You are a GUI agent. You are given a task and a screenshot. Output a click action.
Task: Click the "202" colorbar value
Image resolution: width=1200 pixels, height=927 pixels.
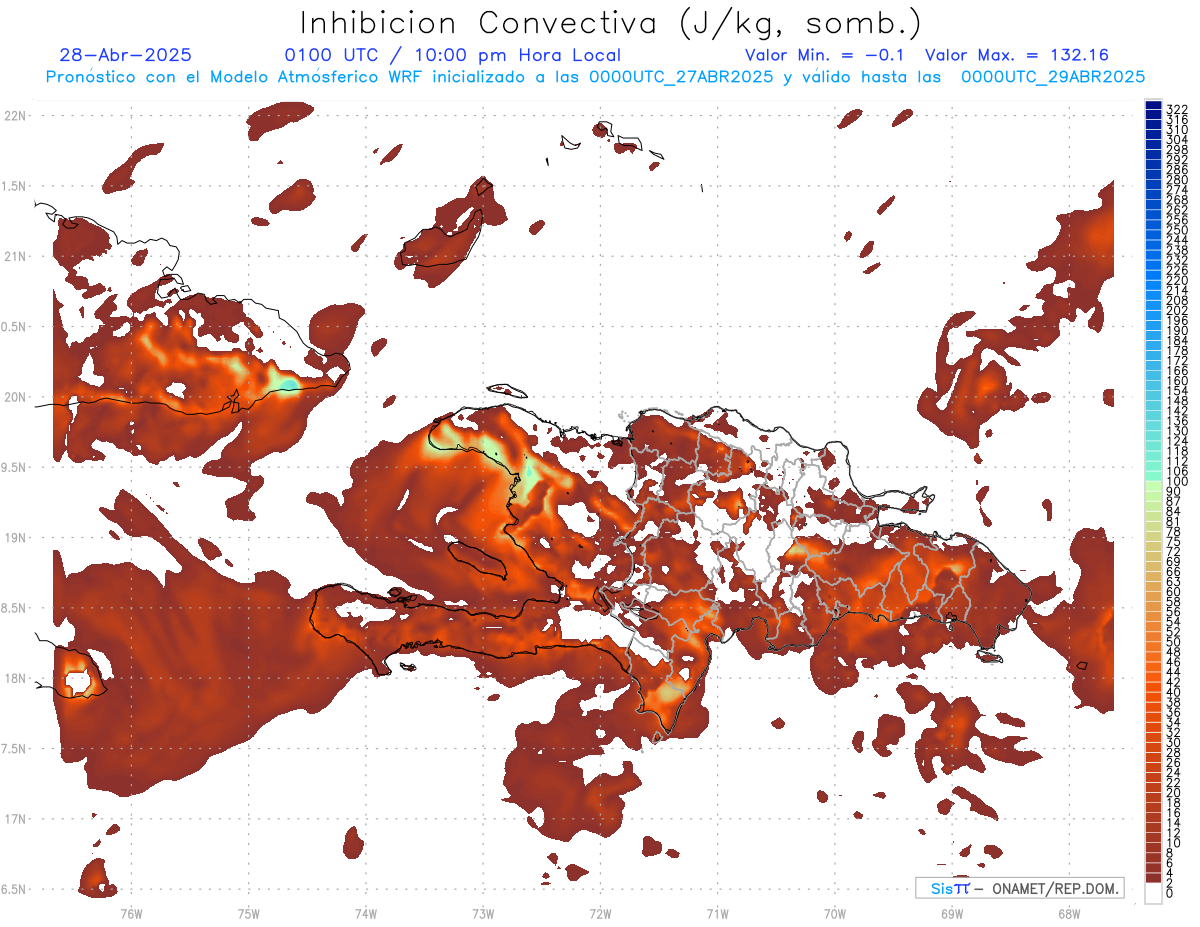tap(1176, 310)
